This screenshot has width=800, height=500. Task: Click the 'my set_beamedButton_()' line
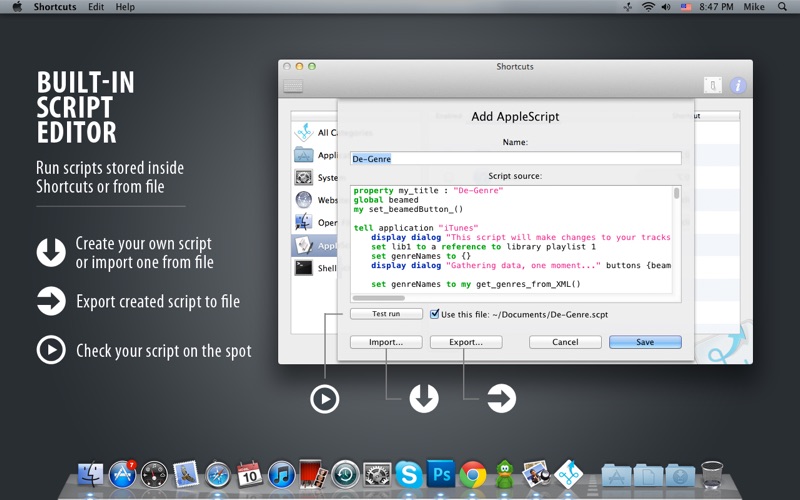point(408,209)
